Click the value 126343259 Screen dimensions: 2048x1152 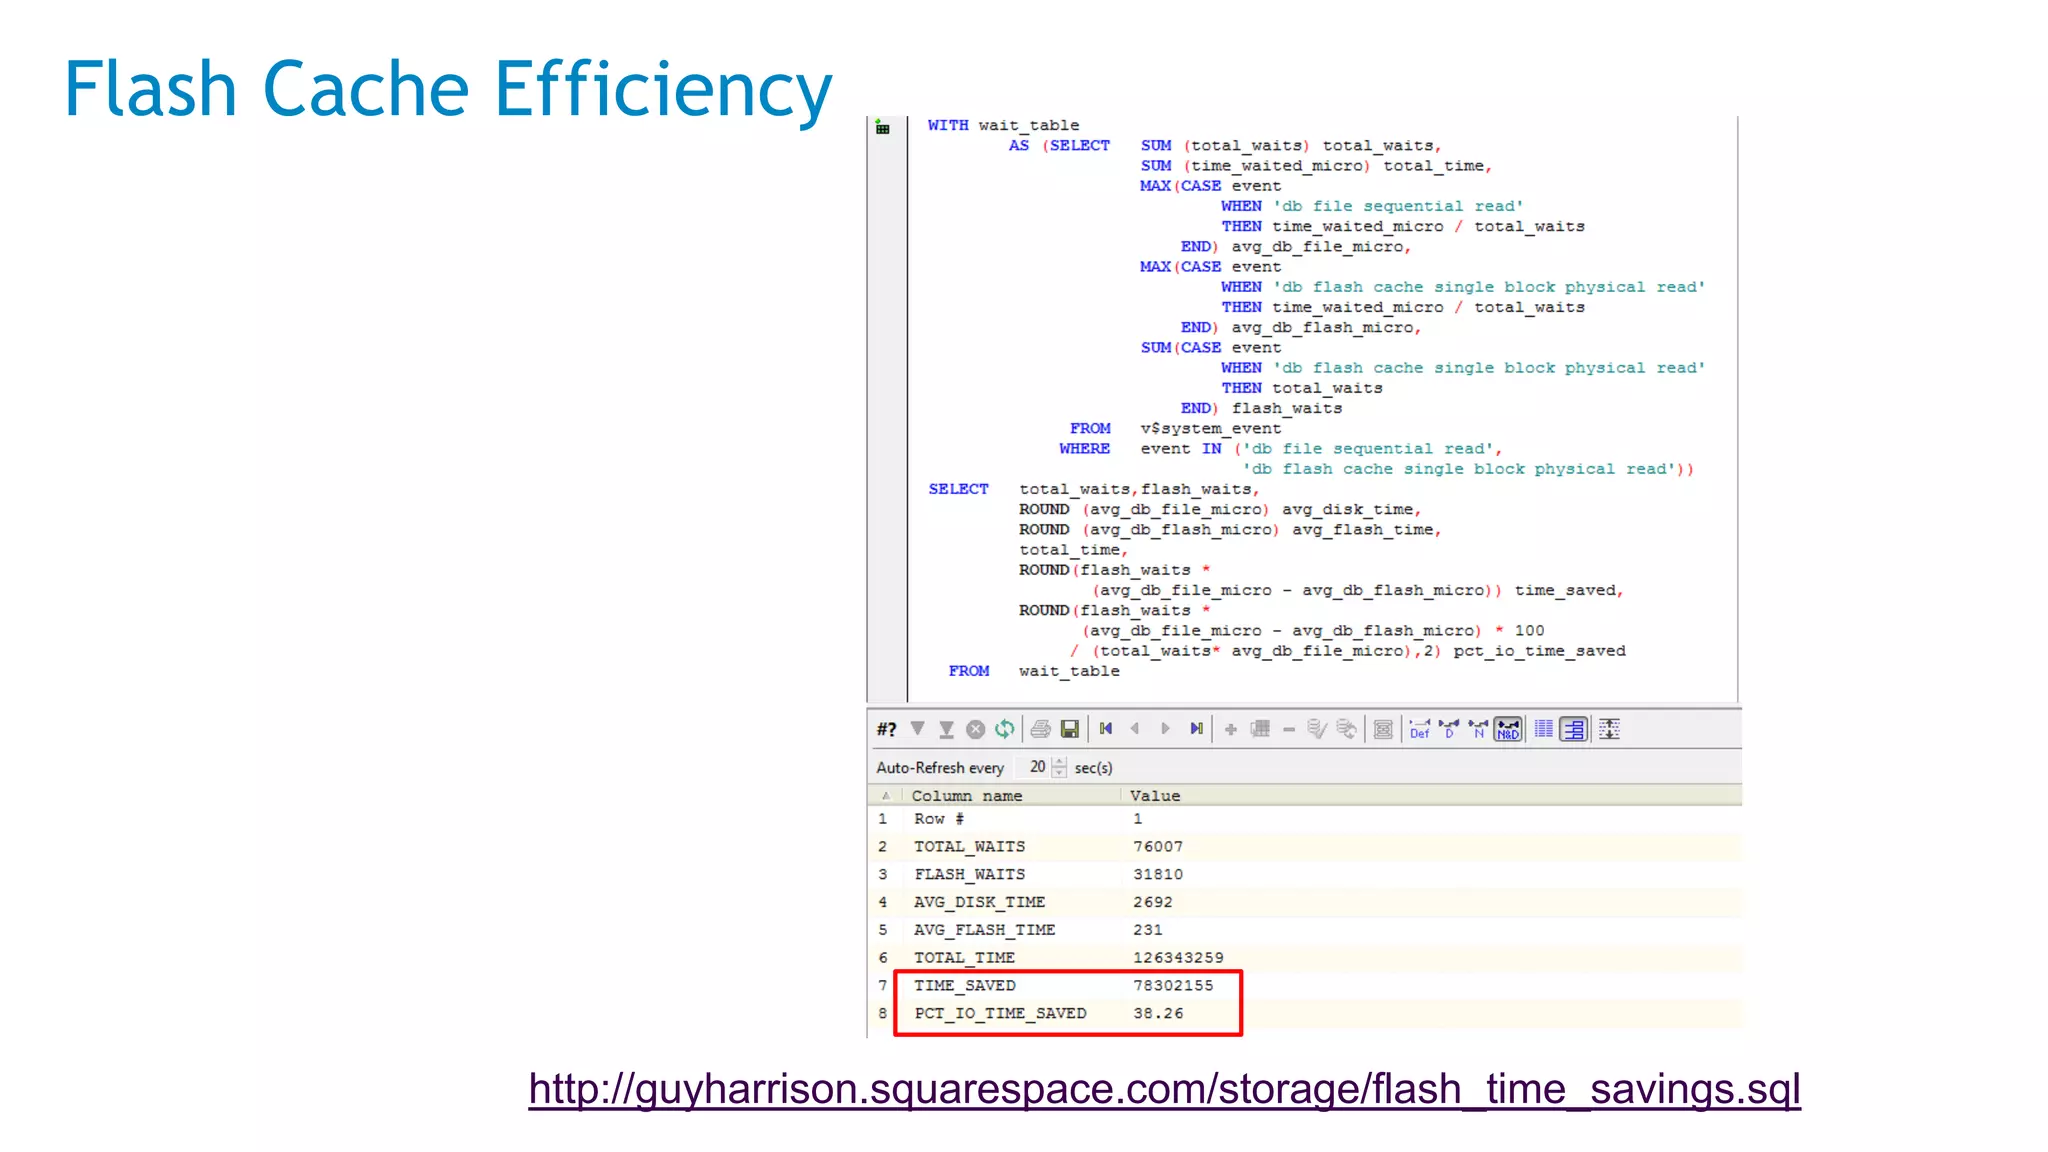tap(1178, 958)
